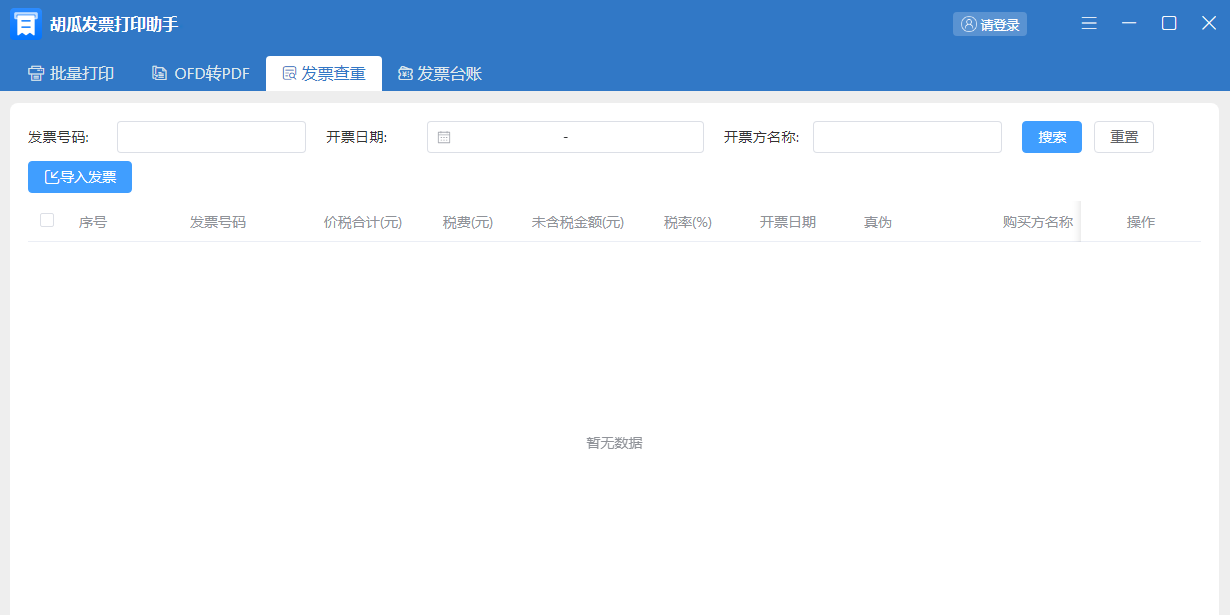
Task: Click the 请登录 login button
Action: 990,24
